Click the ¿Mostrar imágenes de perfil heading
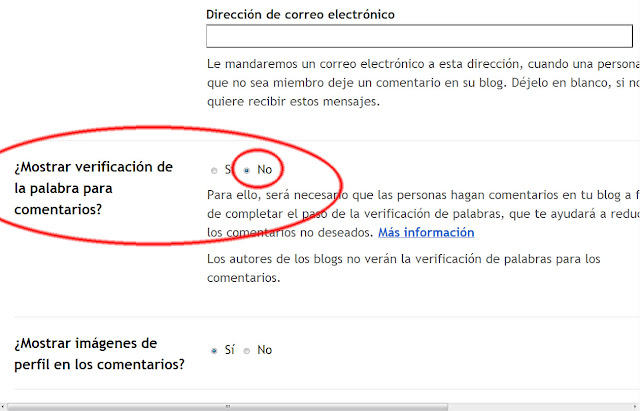The image size is (640, 411). point(99,354)
